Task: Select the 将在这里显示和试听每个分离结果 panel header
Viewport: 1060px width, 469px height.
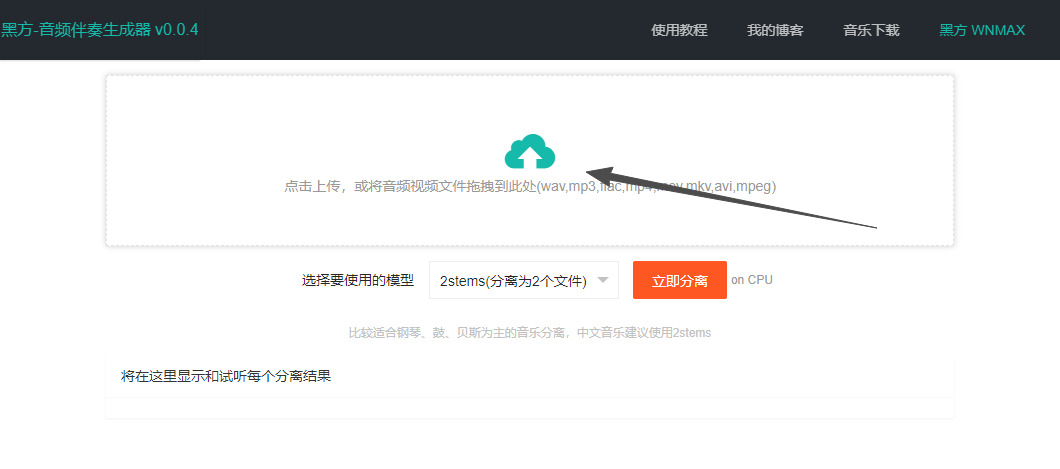Action: (x=226, y=377)
